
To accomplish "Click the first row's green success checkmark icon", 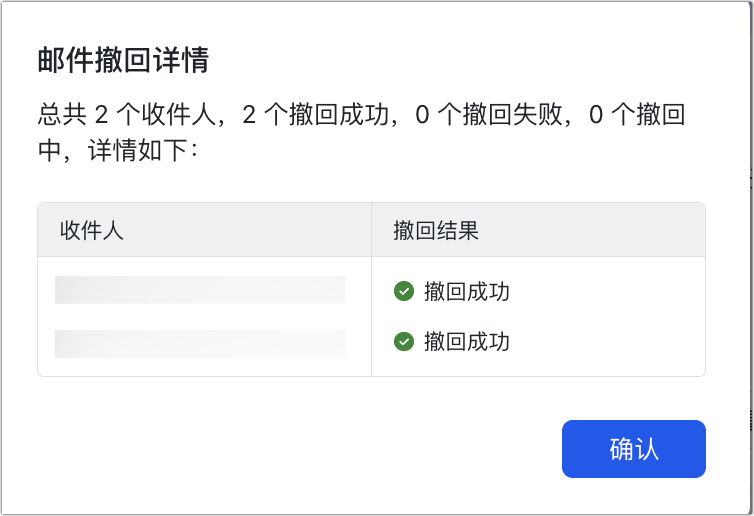I will (404, 291).
